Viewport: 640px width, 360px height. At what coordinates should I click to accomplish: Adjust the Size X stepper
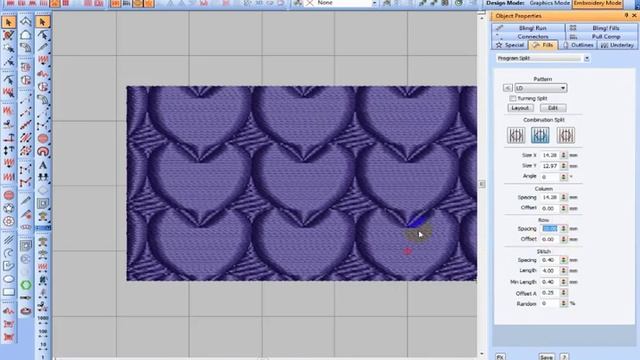pyautogui.click(x=563, y=156)
